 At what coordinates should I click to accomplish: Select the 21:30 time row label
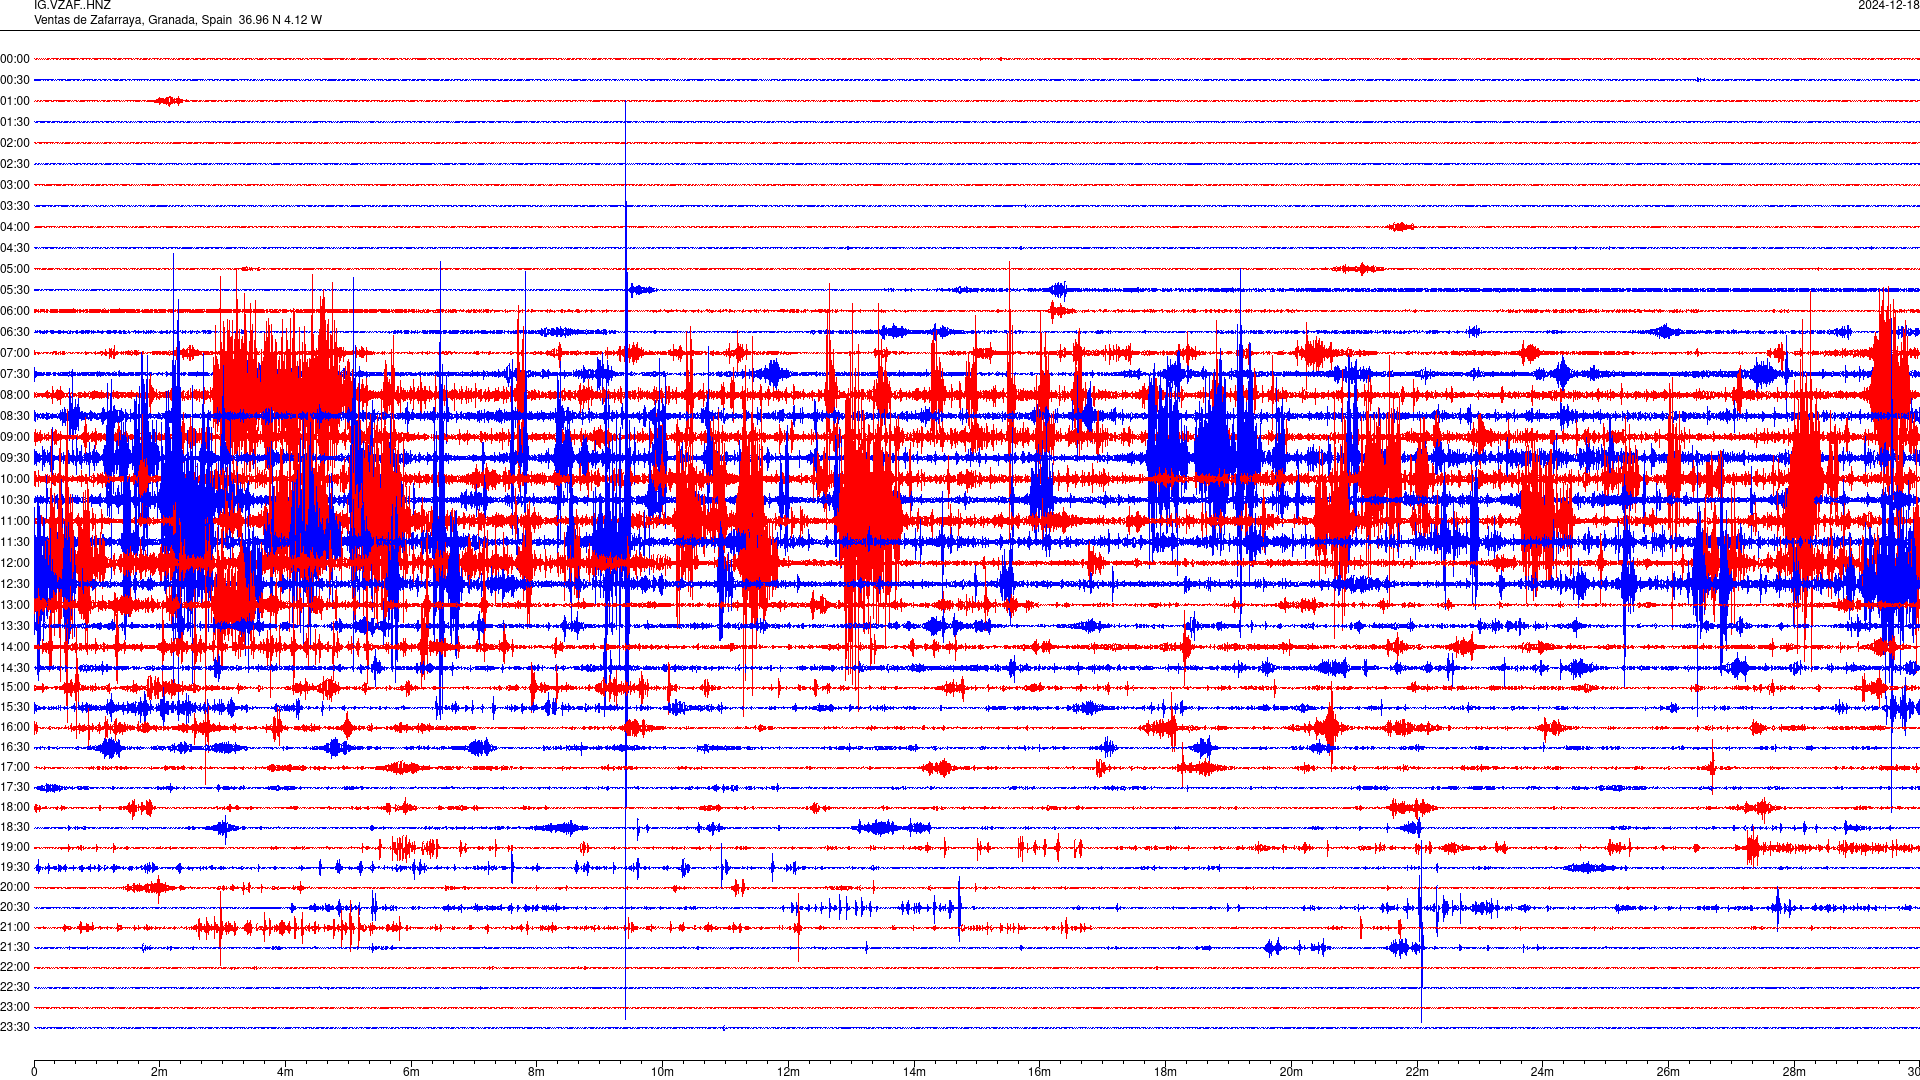(x=15, y=947)
